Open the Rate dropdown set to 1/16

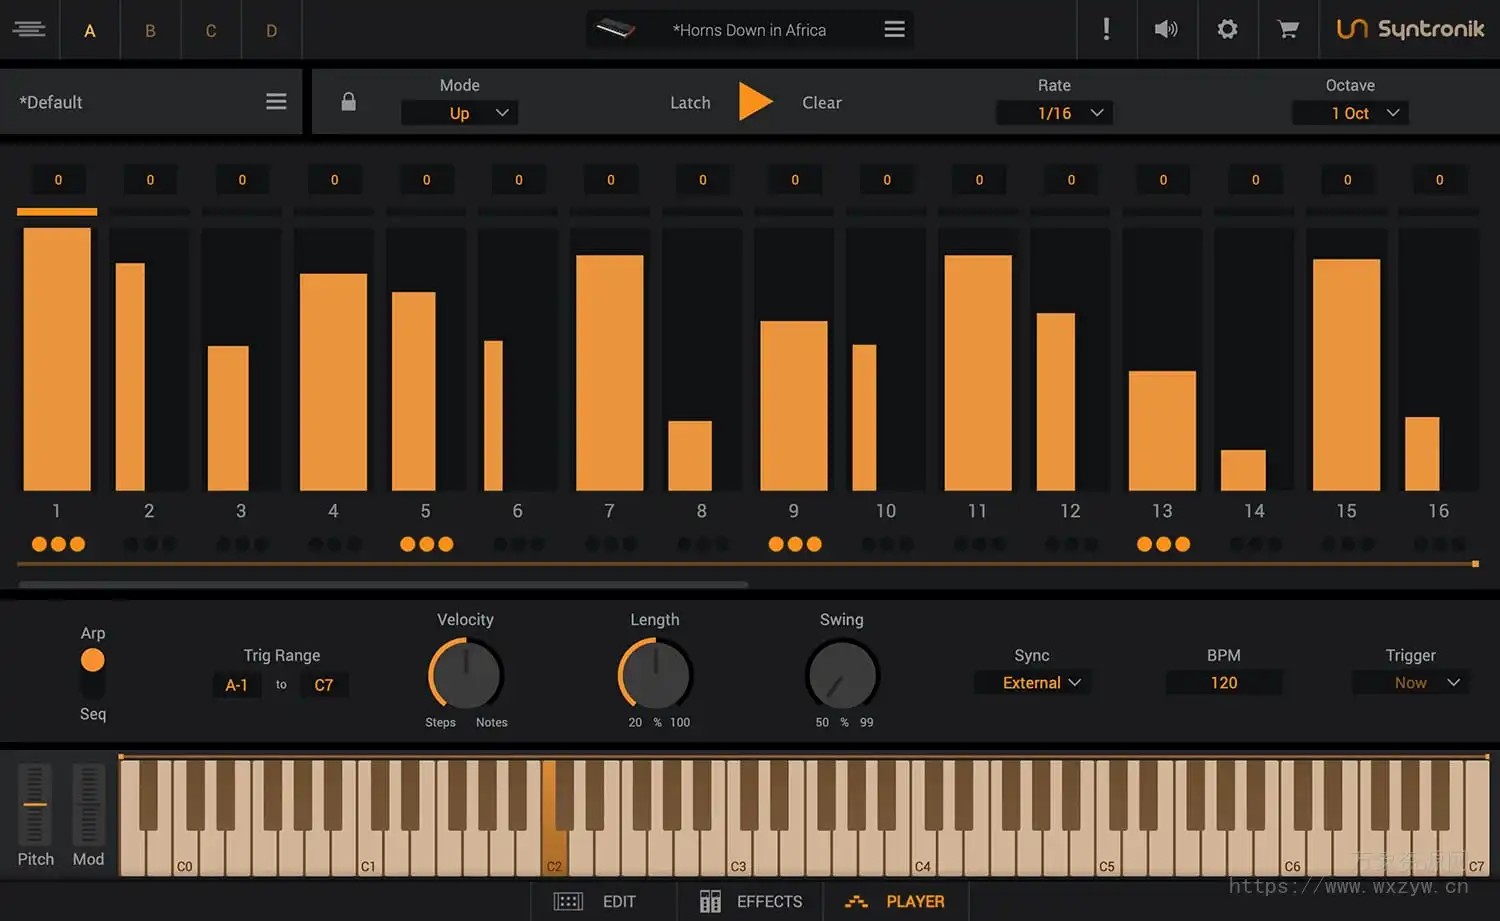point(1054,112)
